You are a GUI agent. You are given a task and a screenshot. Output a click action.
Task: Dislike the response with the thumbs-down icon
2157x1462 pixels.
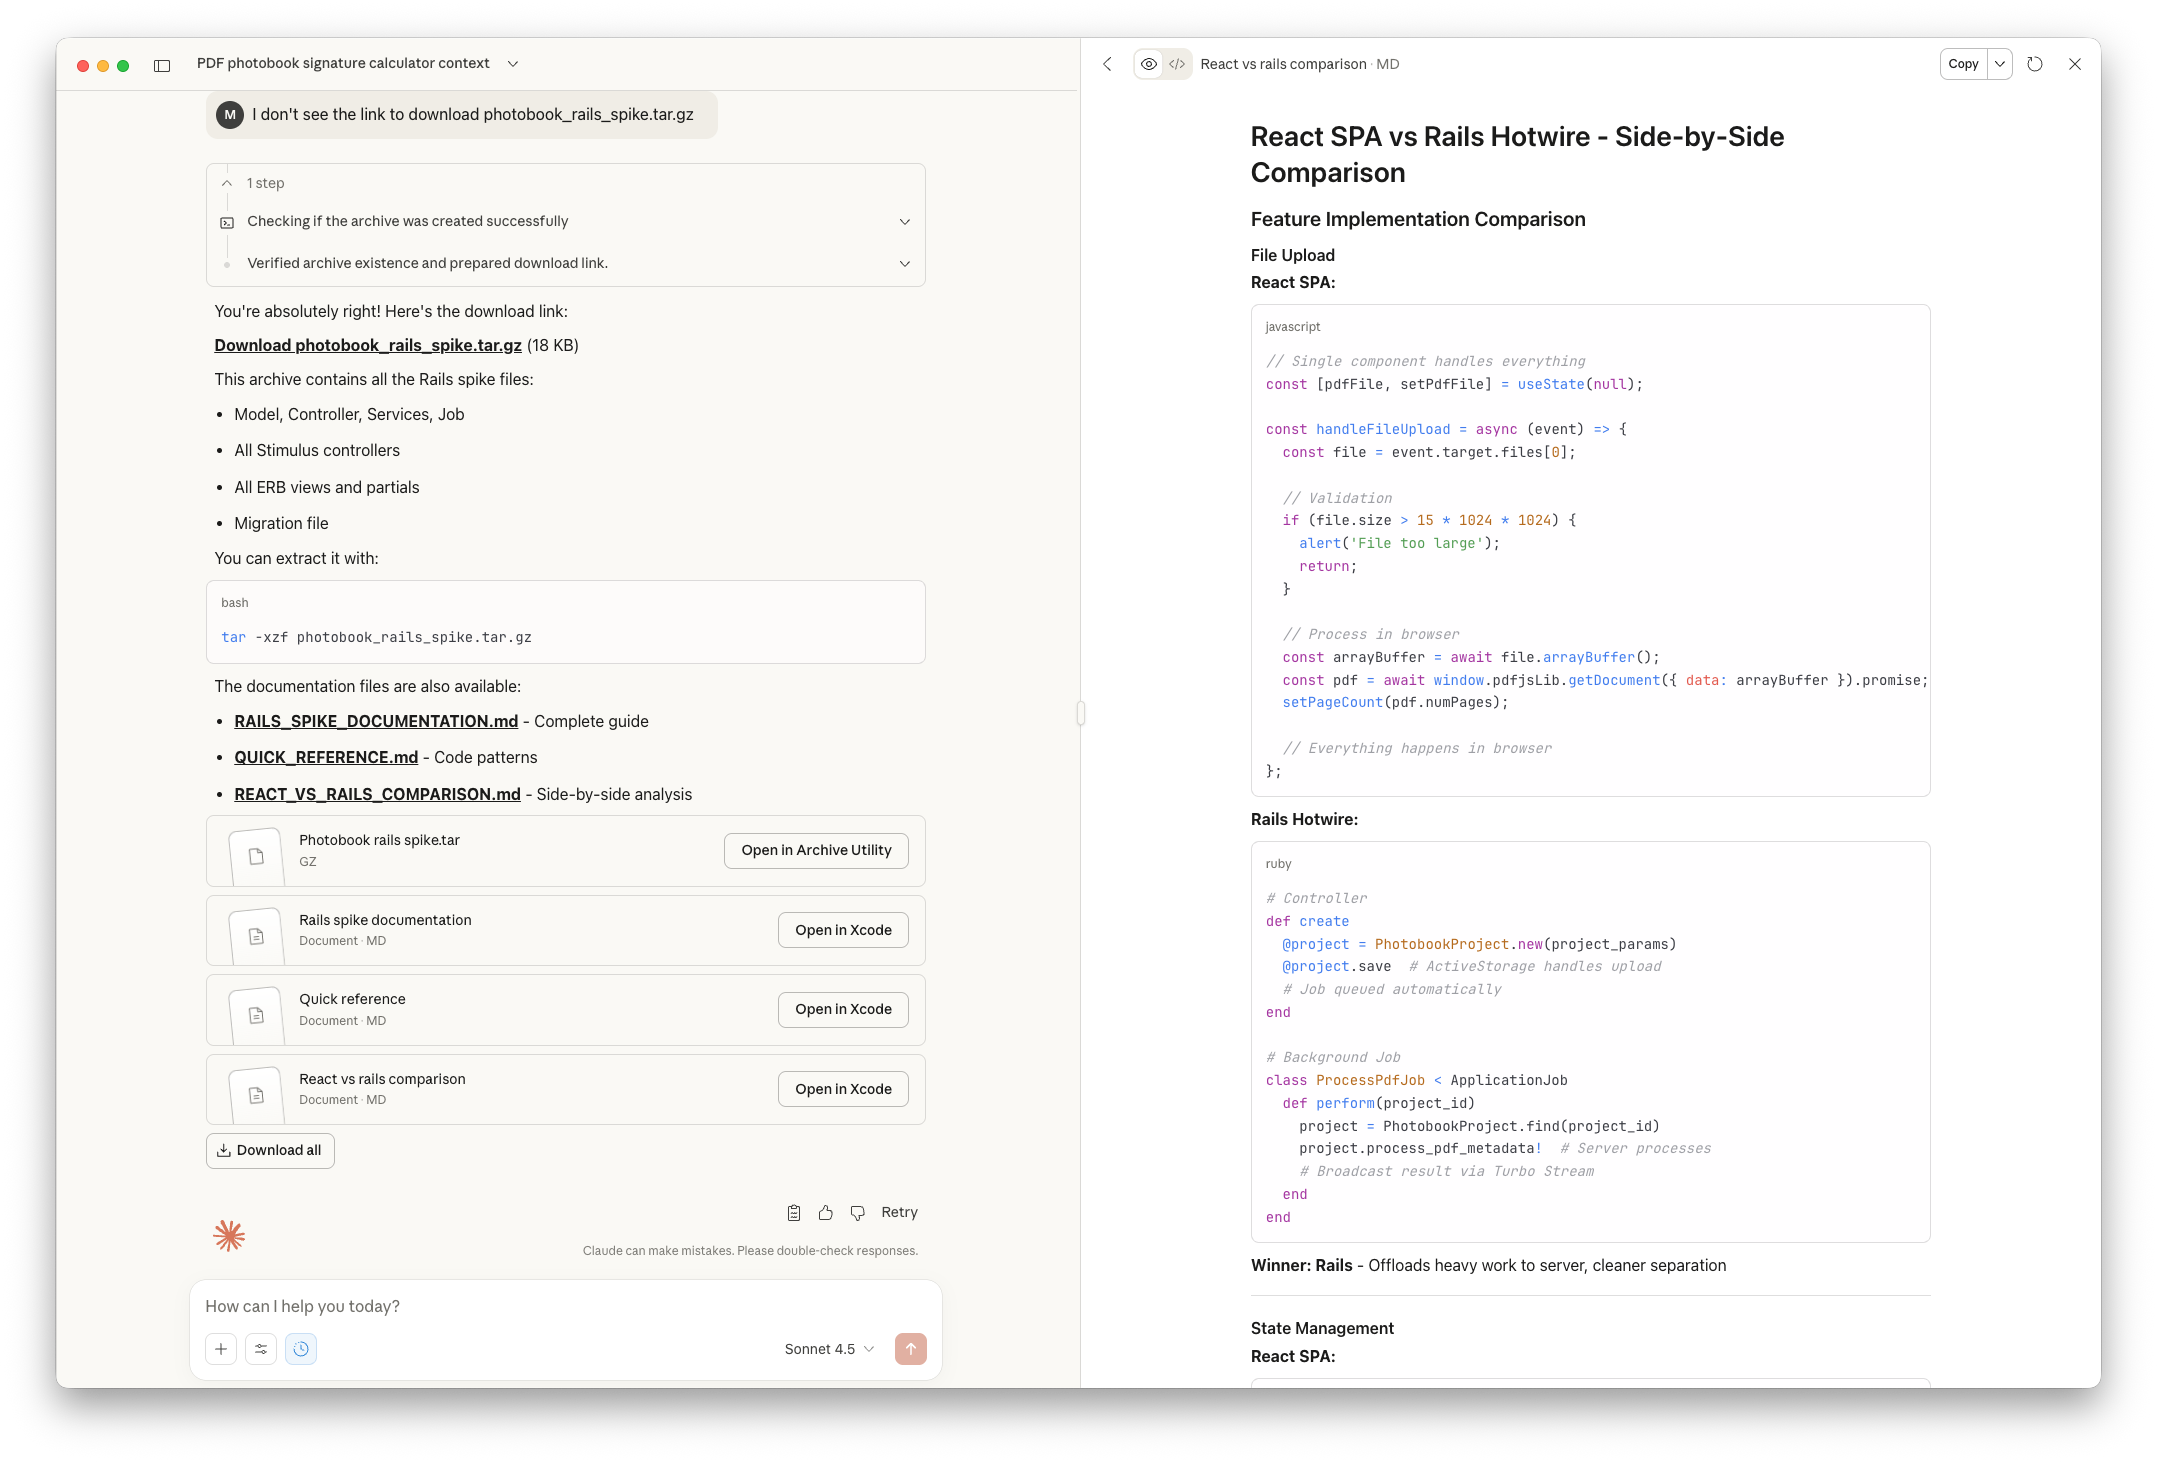[857, 1212]
